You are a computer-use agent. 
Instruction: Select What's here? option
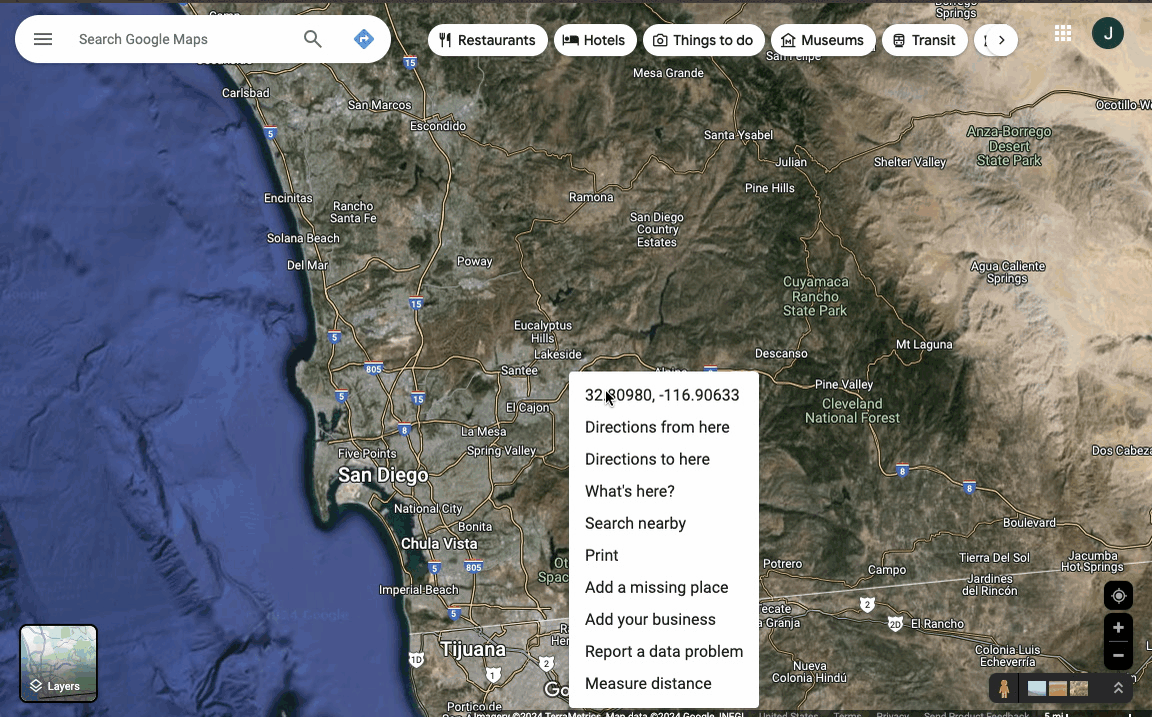click(663, 491)
